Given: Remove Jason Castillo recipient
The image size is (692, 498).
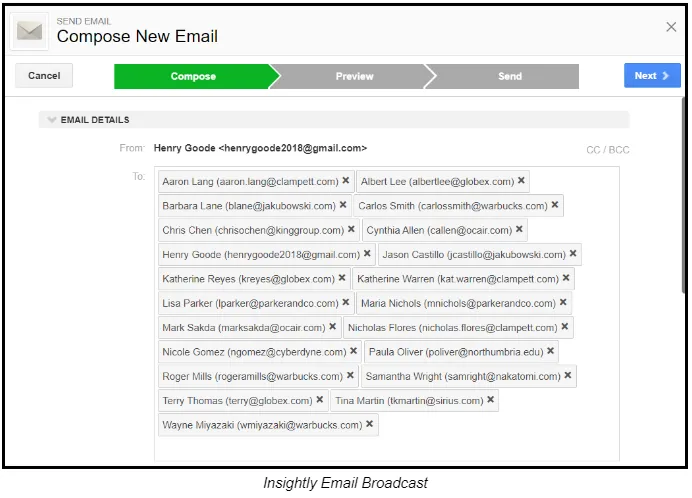Looking at the screenshot, I should point(573,253).
